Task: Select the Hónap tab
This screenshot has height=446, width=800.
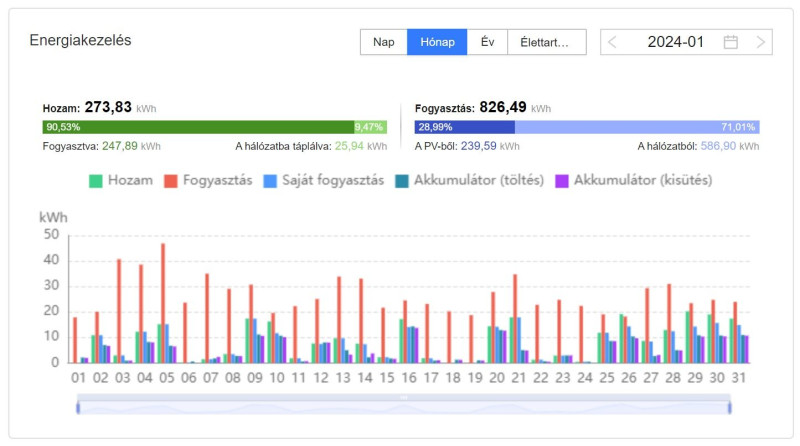Action: click(437, 42)
